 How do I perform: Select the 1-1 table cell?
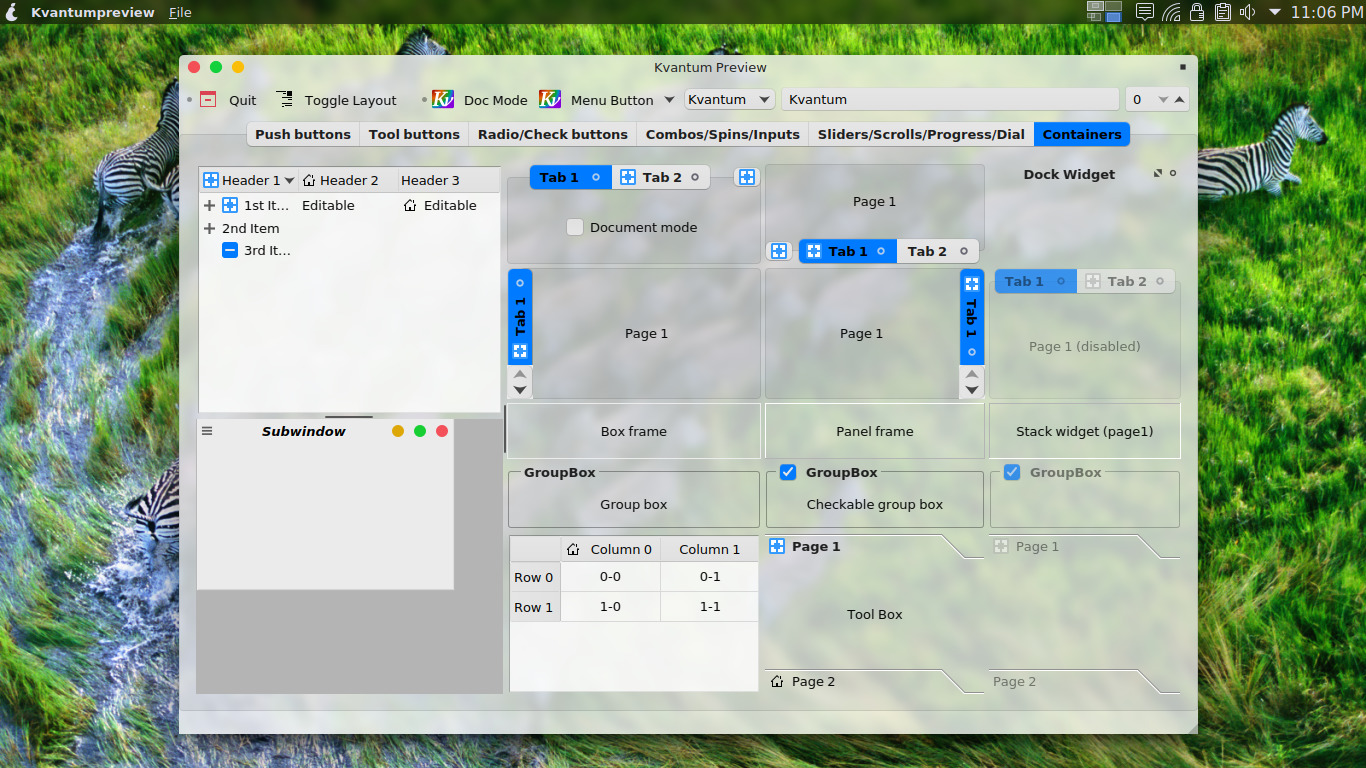click(710, 607)
